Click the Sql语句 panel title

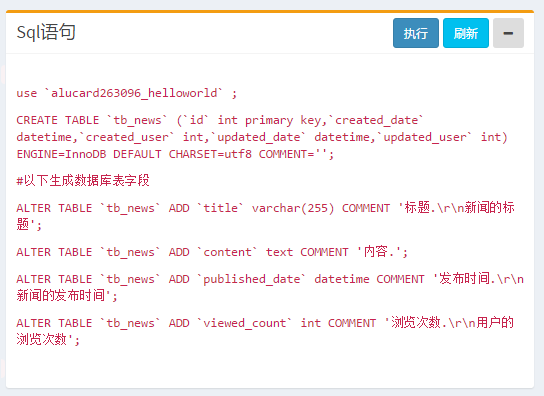46,32
